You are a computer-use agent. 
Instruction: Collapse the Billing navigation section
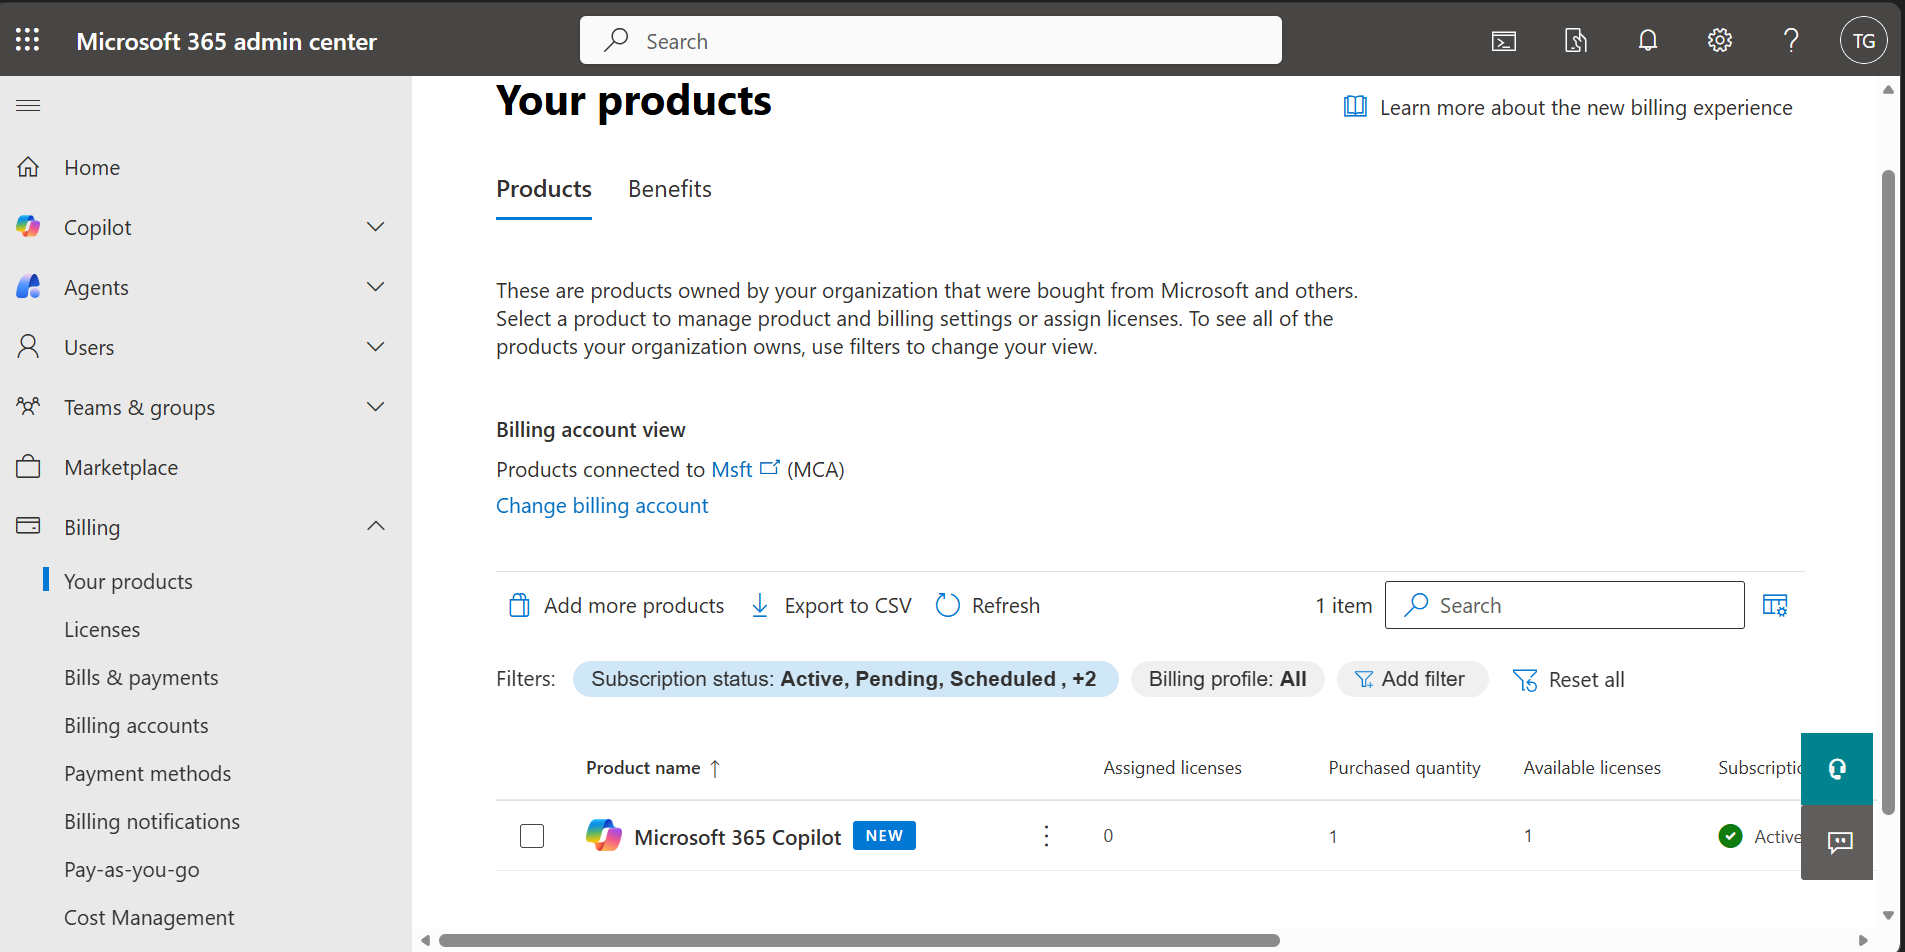click(x=376, y=526)
